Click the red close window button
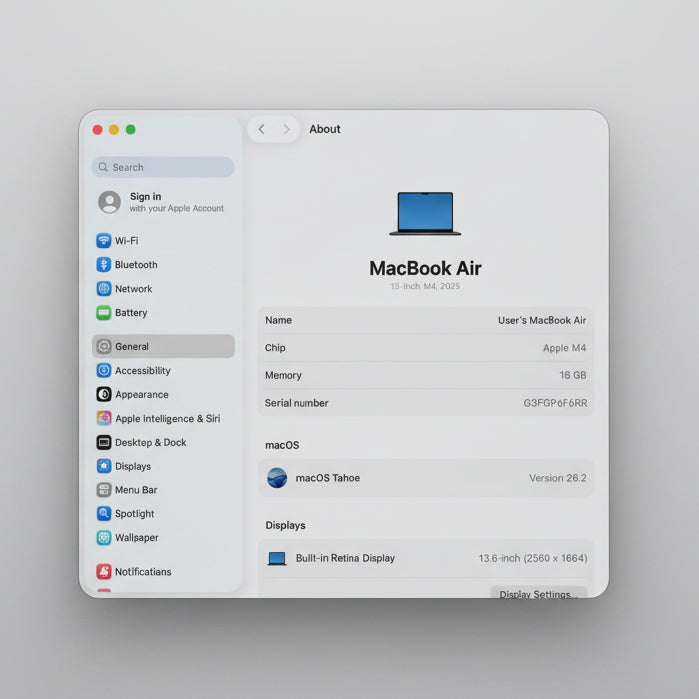The image size is (699, 699). click(98, 130)
